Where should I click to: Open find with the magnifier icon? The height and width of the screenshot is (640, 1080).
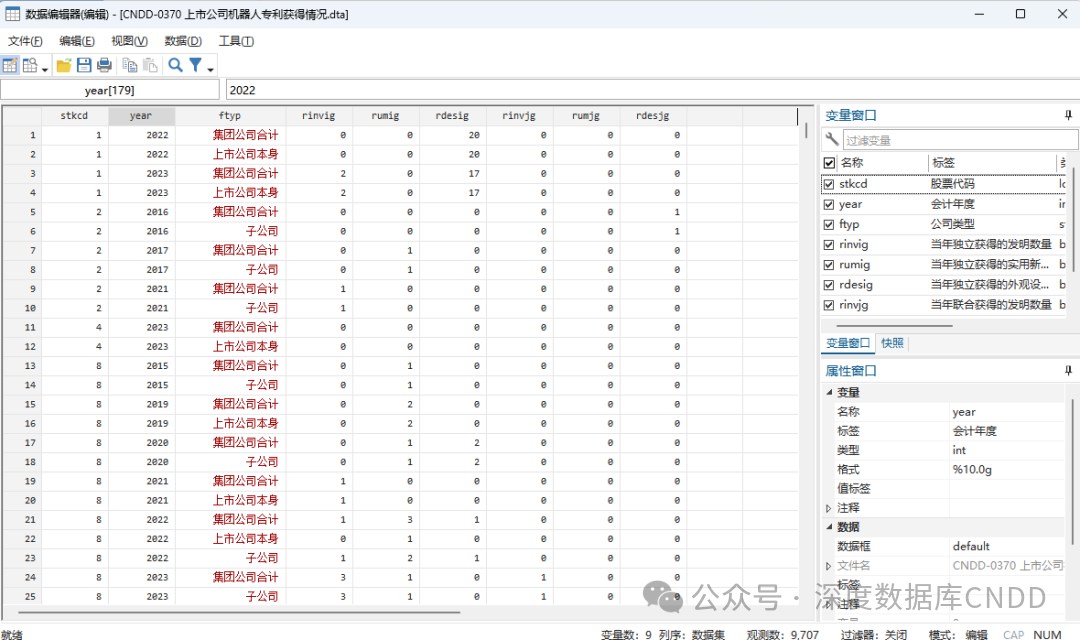176,65
